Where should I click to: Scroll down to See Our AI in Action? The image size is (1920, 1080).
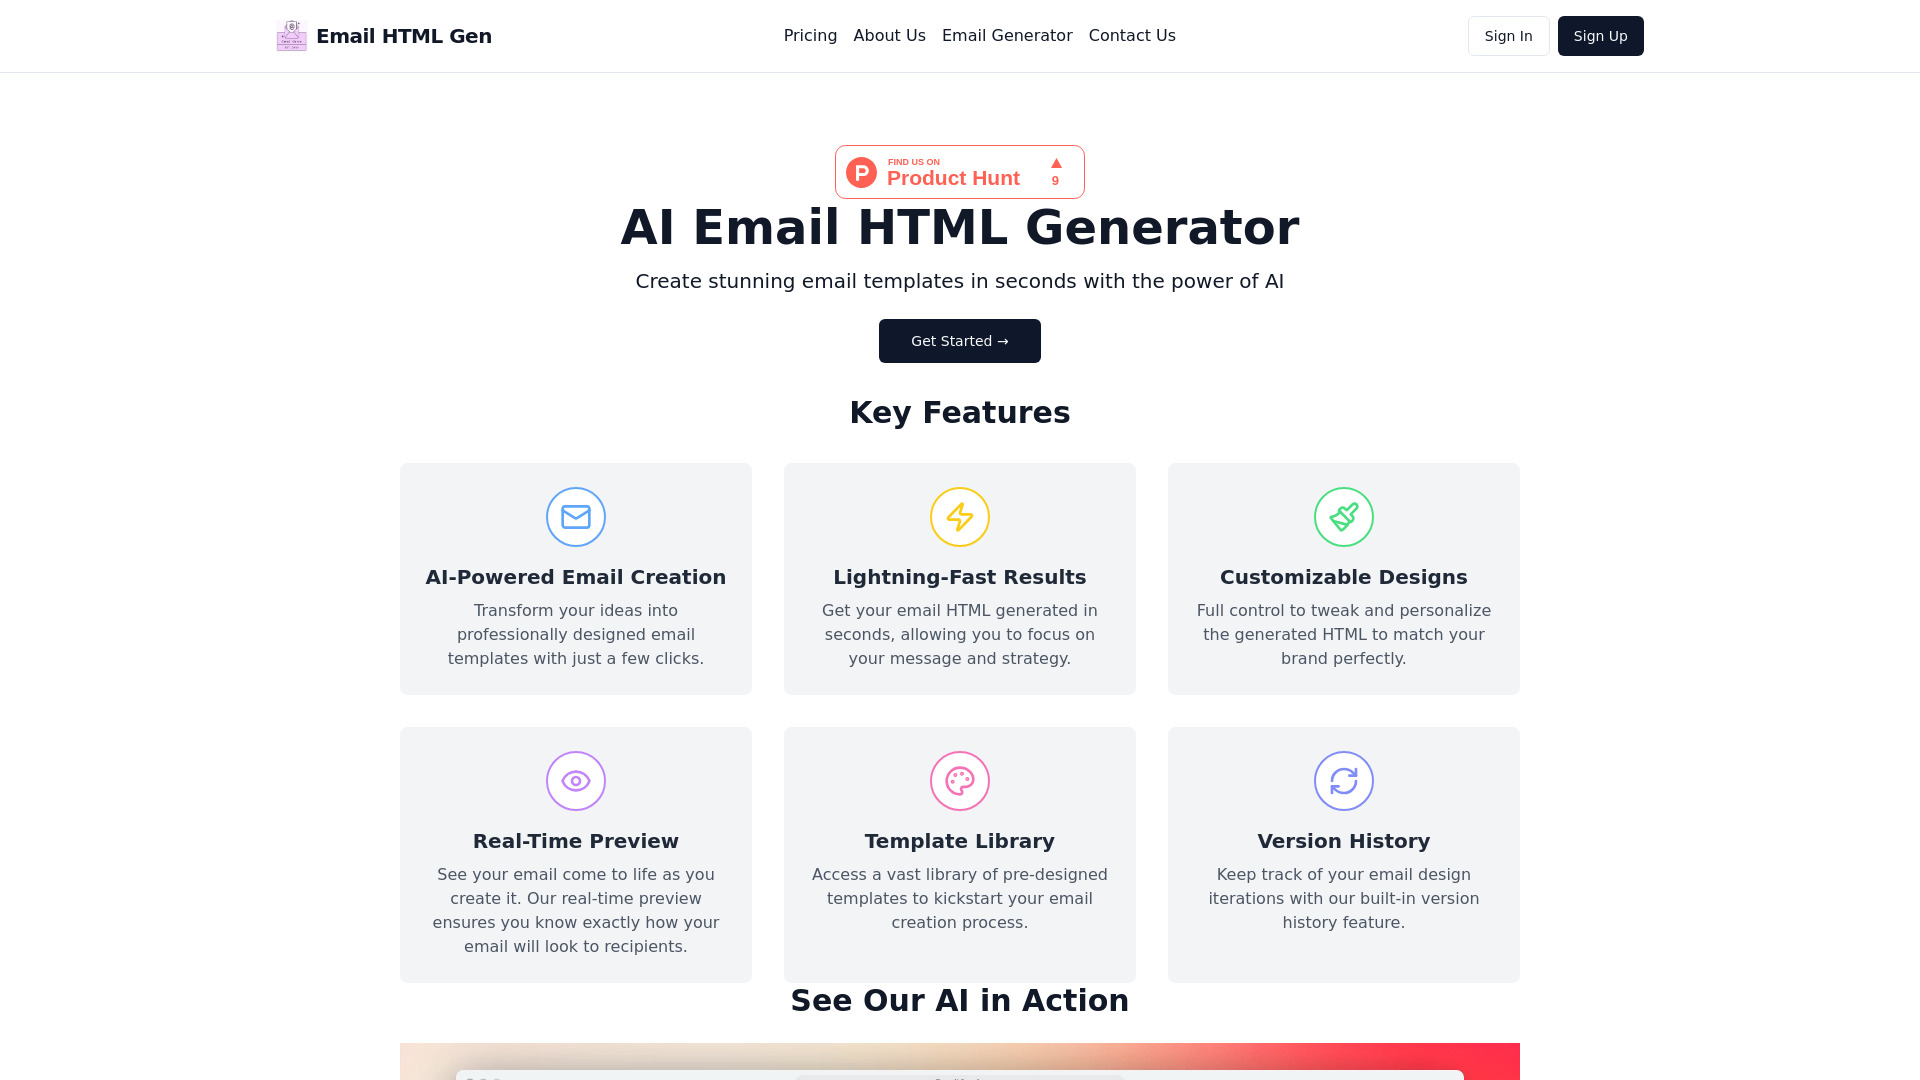tap(960, 1000)
